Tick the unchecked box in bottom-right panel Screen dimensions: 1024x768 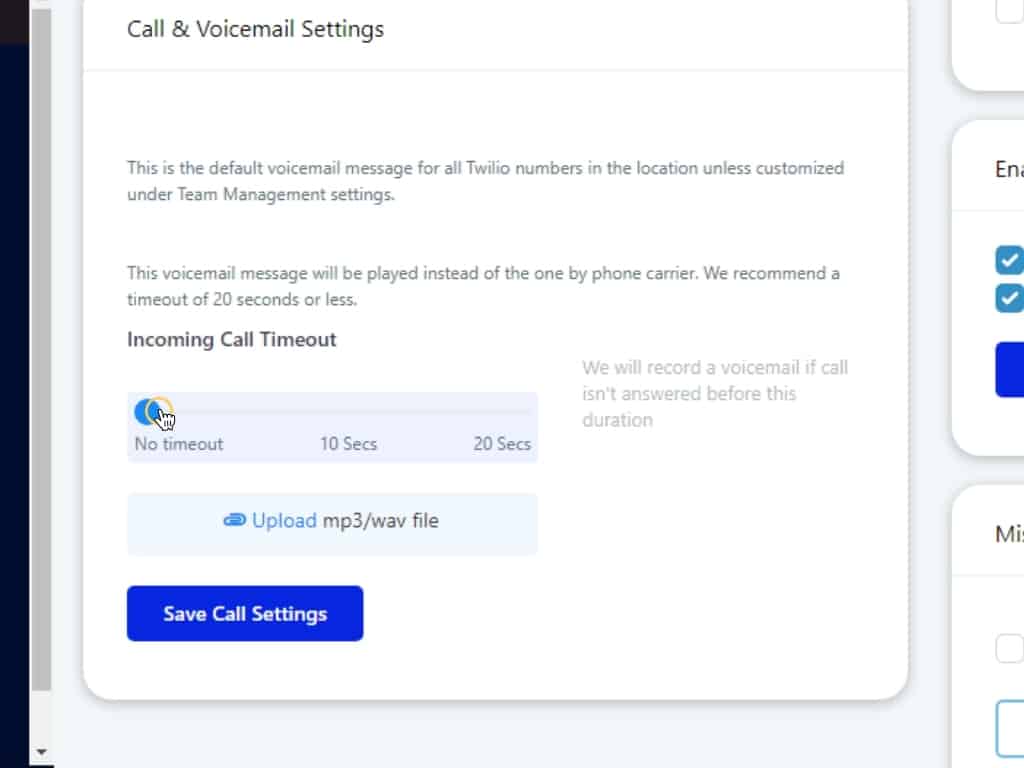(1009, 647)
